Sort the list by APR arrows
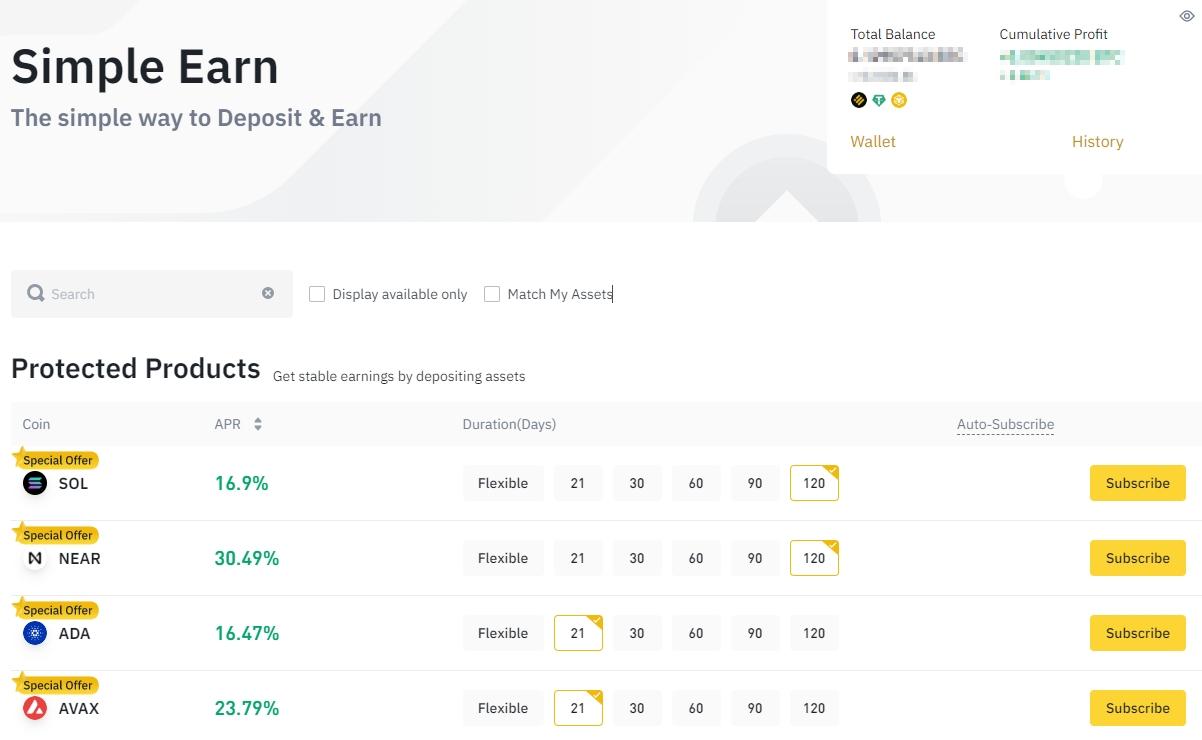 click(x=257, y=424)
